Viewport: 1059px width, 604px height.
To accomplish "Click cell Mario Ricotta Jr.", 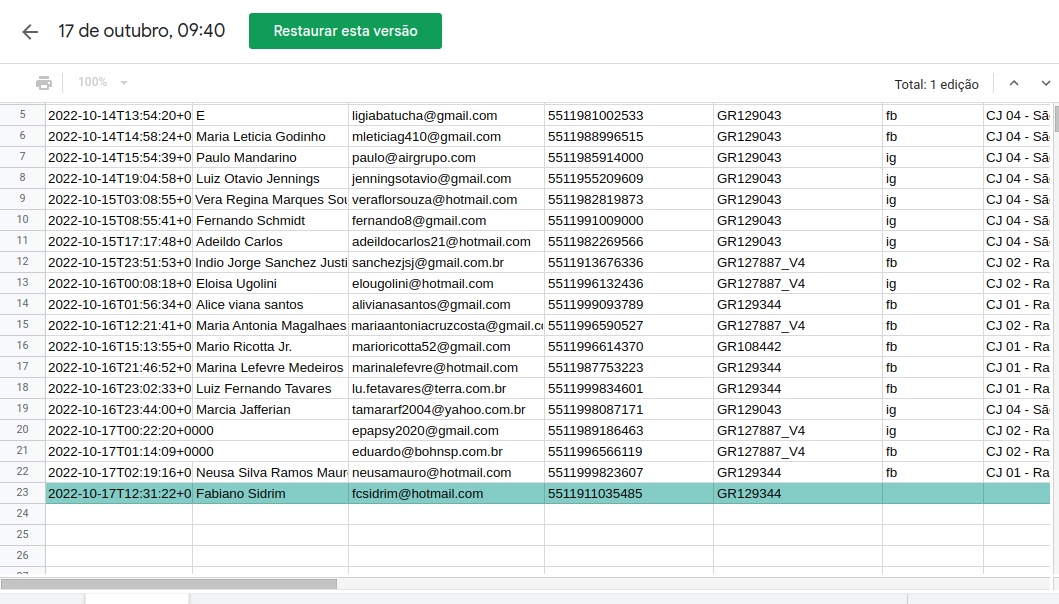I will (x=270, y=347).
